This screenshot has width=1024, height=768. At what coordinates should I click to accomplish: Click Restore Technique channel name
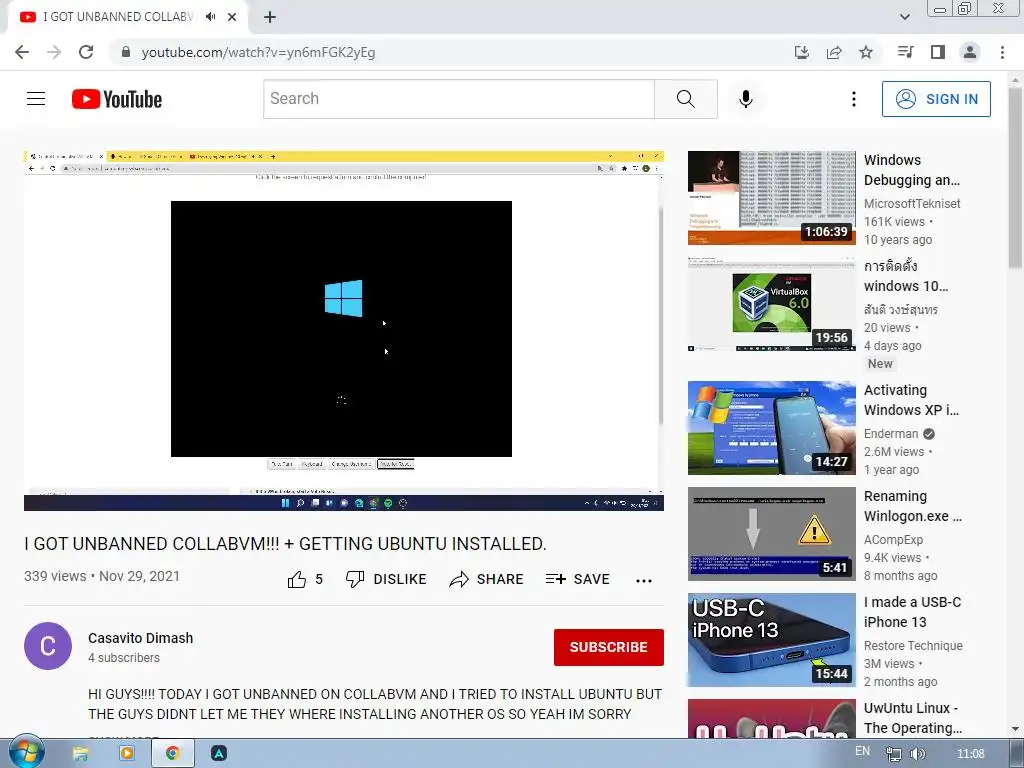(913, 645)
